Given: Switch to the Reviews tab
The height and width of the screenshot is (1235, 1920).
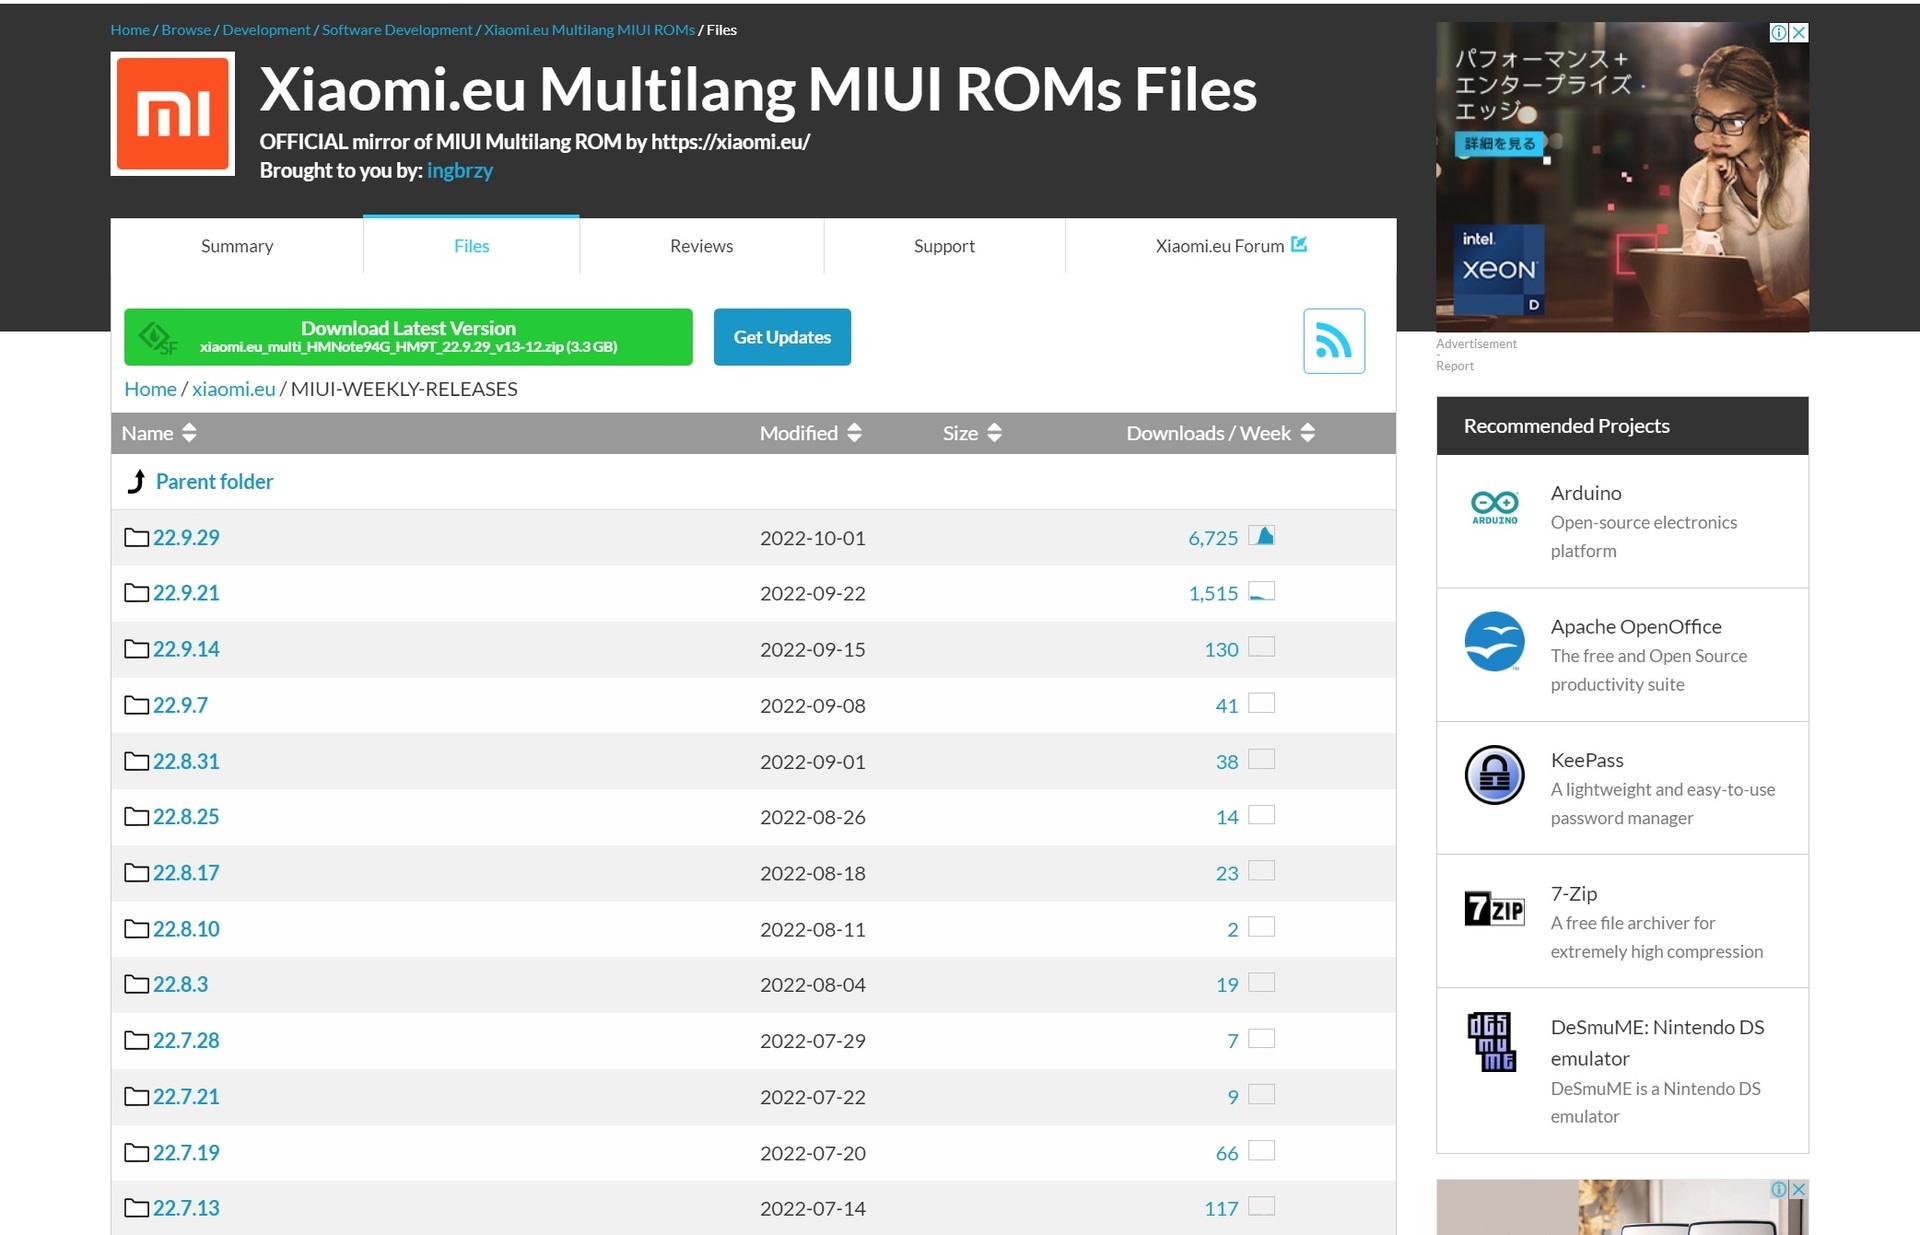Looking at the screenshot, I should point(701,246).
